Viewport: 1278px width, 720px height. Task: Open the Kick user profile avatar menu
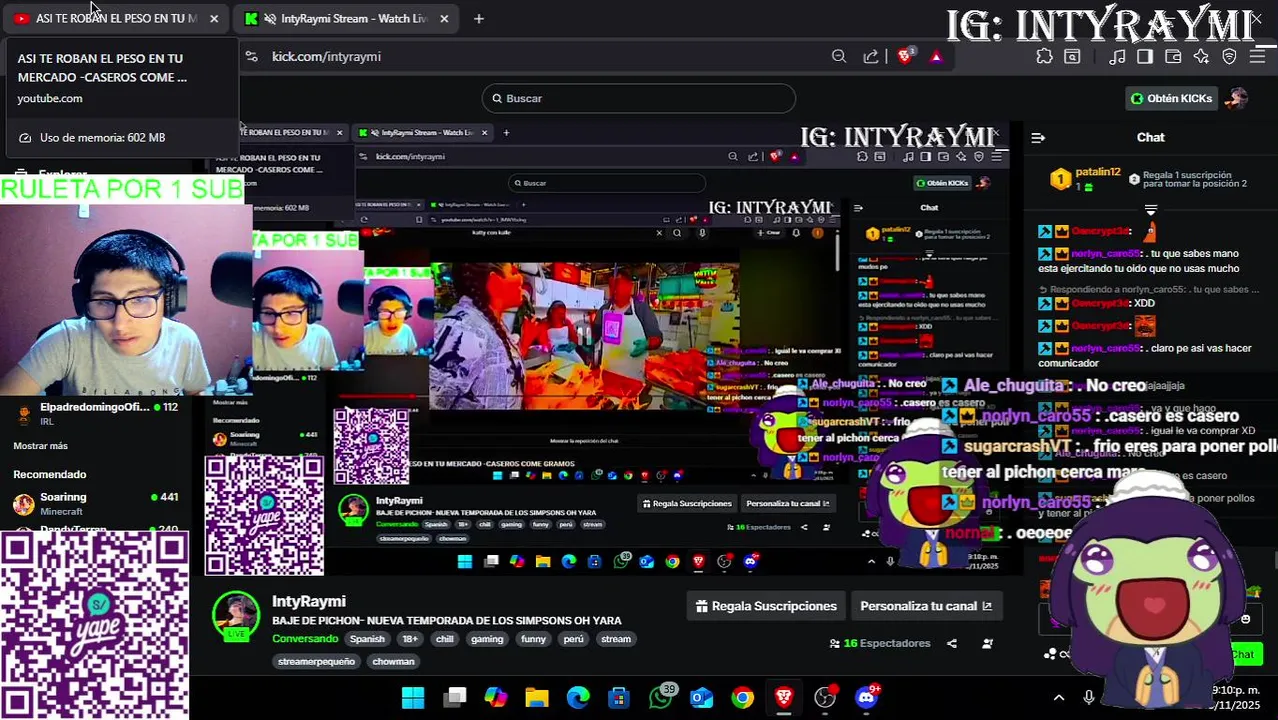tap(1238, 98)
